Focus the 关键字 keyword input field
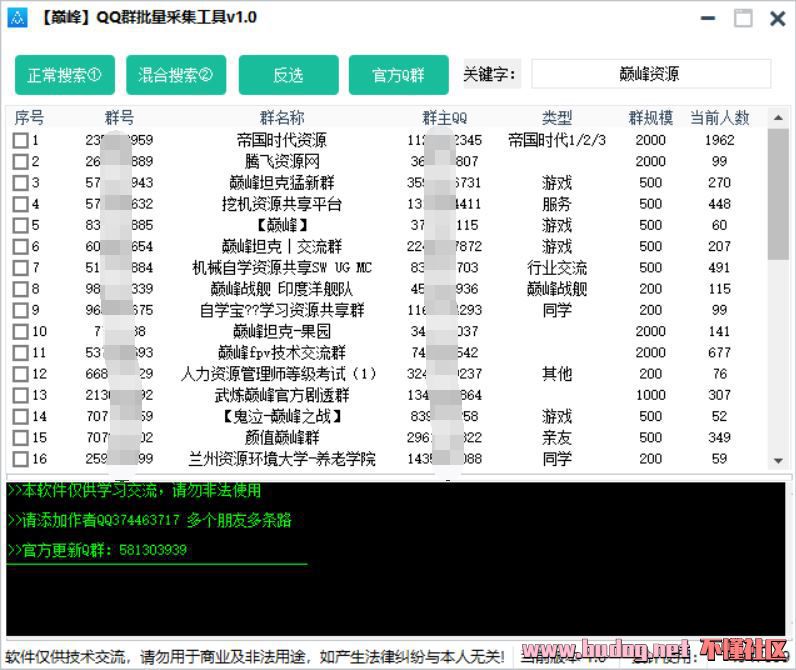796x670 pixels. point(650,74)
